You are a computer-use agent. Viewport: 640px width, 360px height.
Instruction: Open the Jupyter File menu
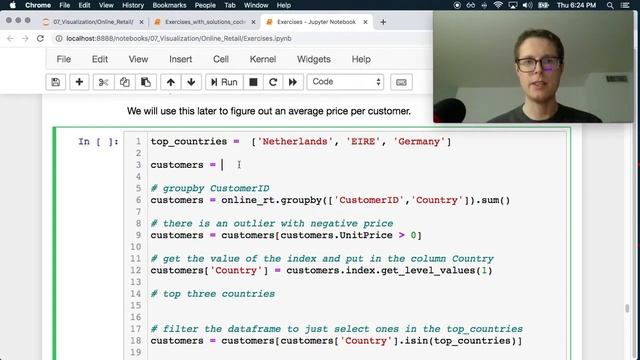[x=64, y=59]
